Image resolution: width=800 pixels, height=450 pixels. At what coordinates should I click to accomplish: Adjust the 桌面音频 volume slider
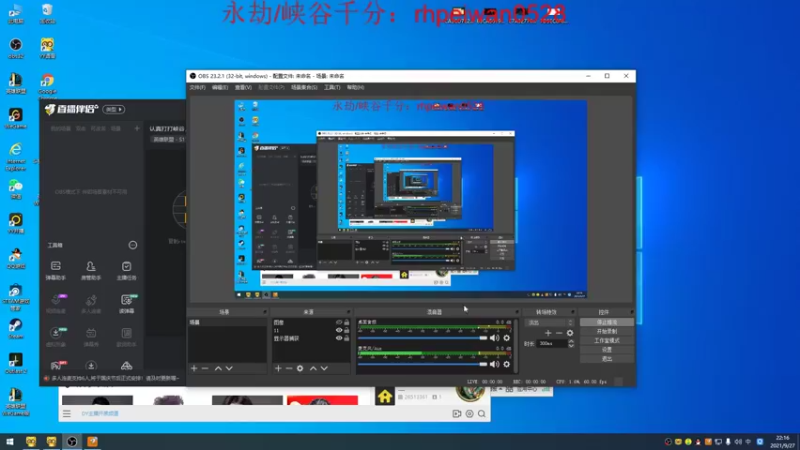point(422,338)
